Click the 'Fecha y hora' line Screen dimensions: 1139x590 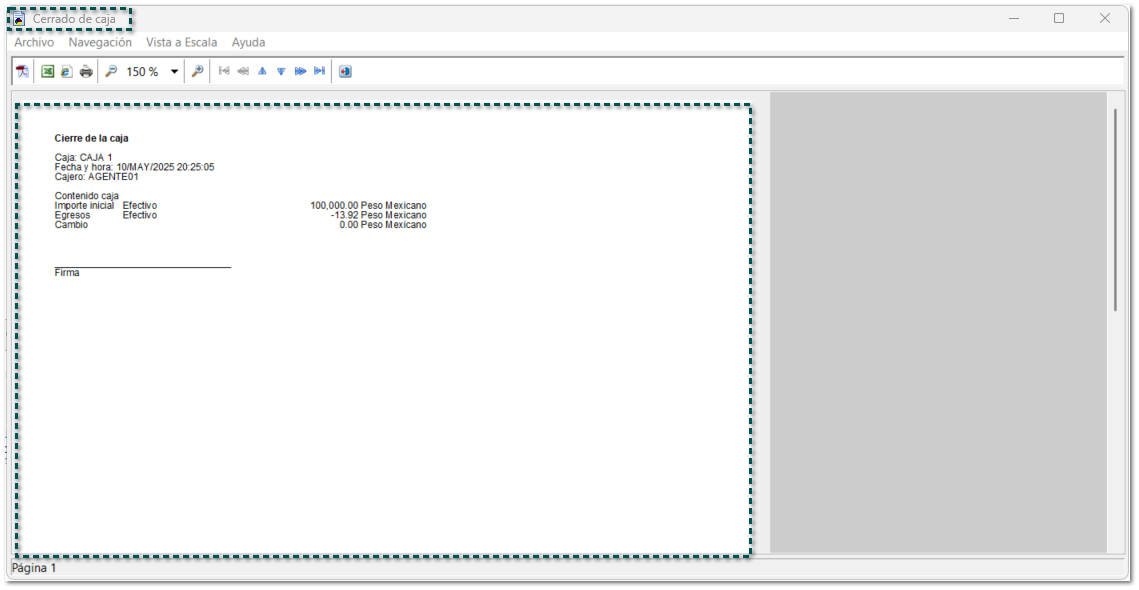point(134,167)
